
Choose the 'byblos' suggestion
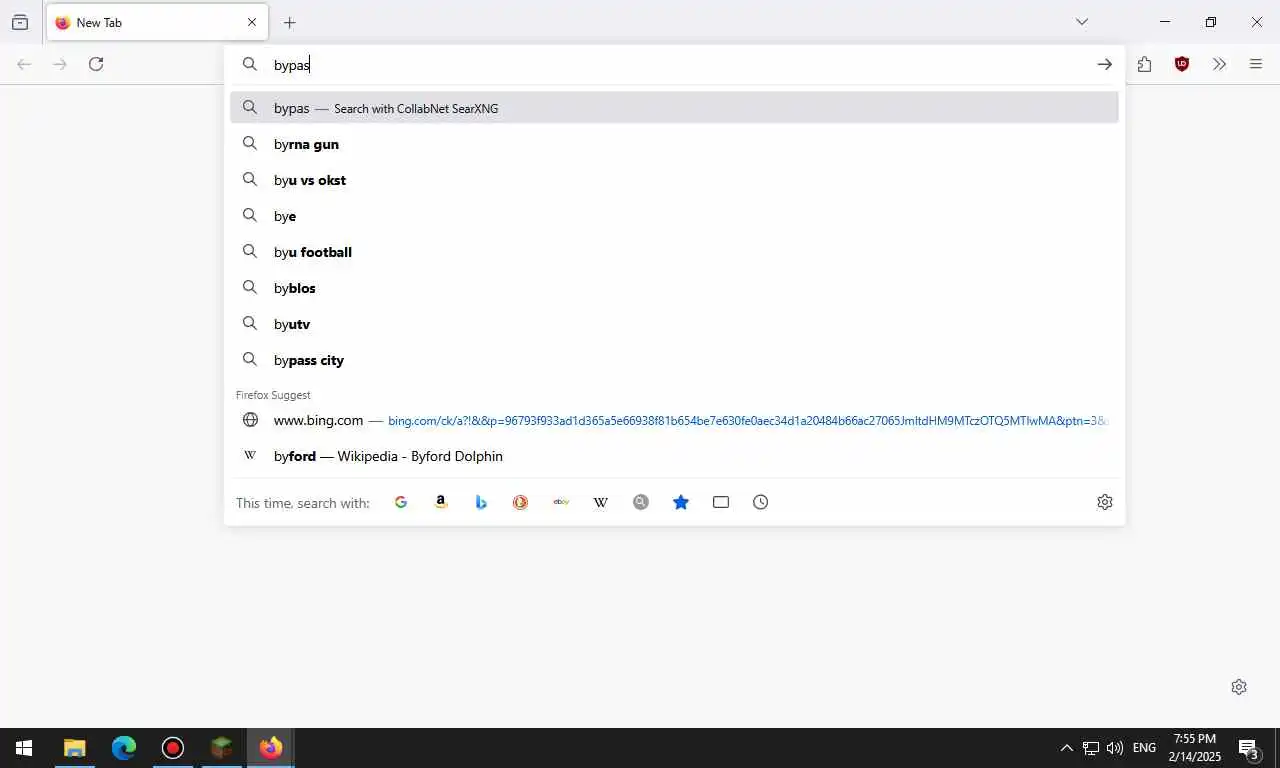[x=674, y=288]
